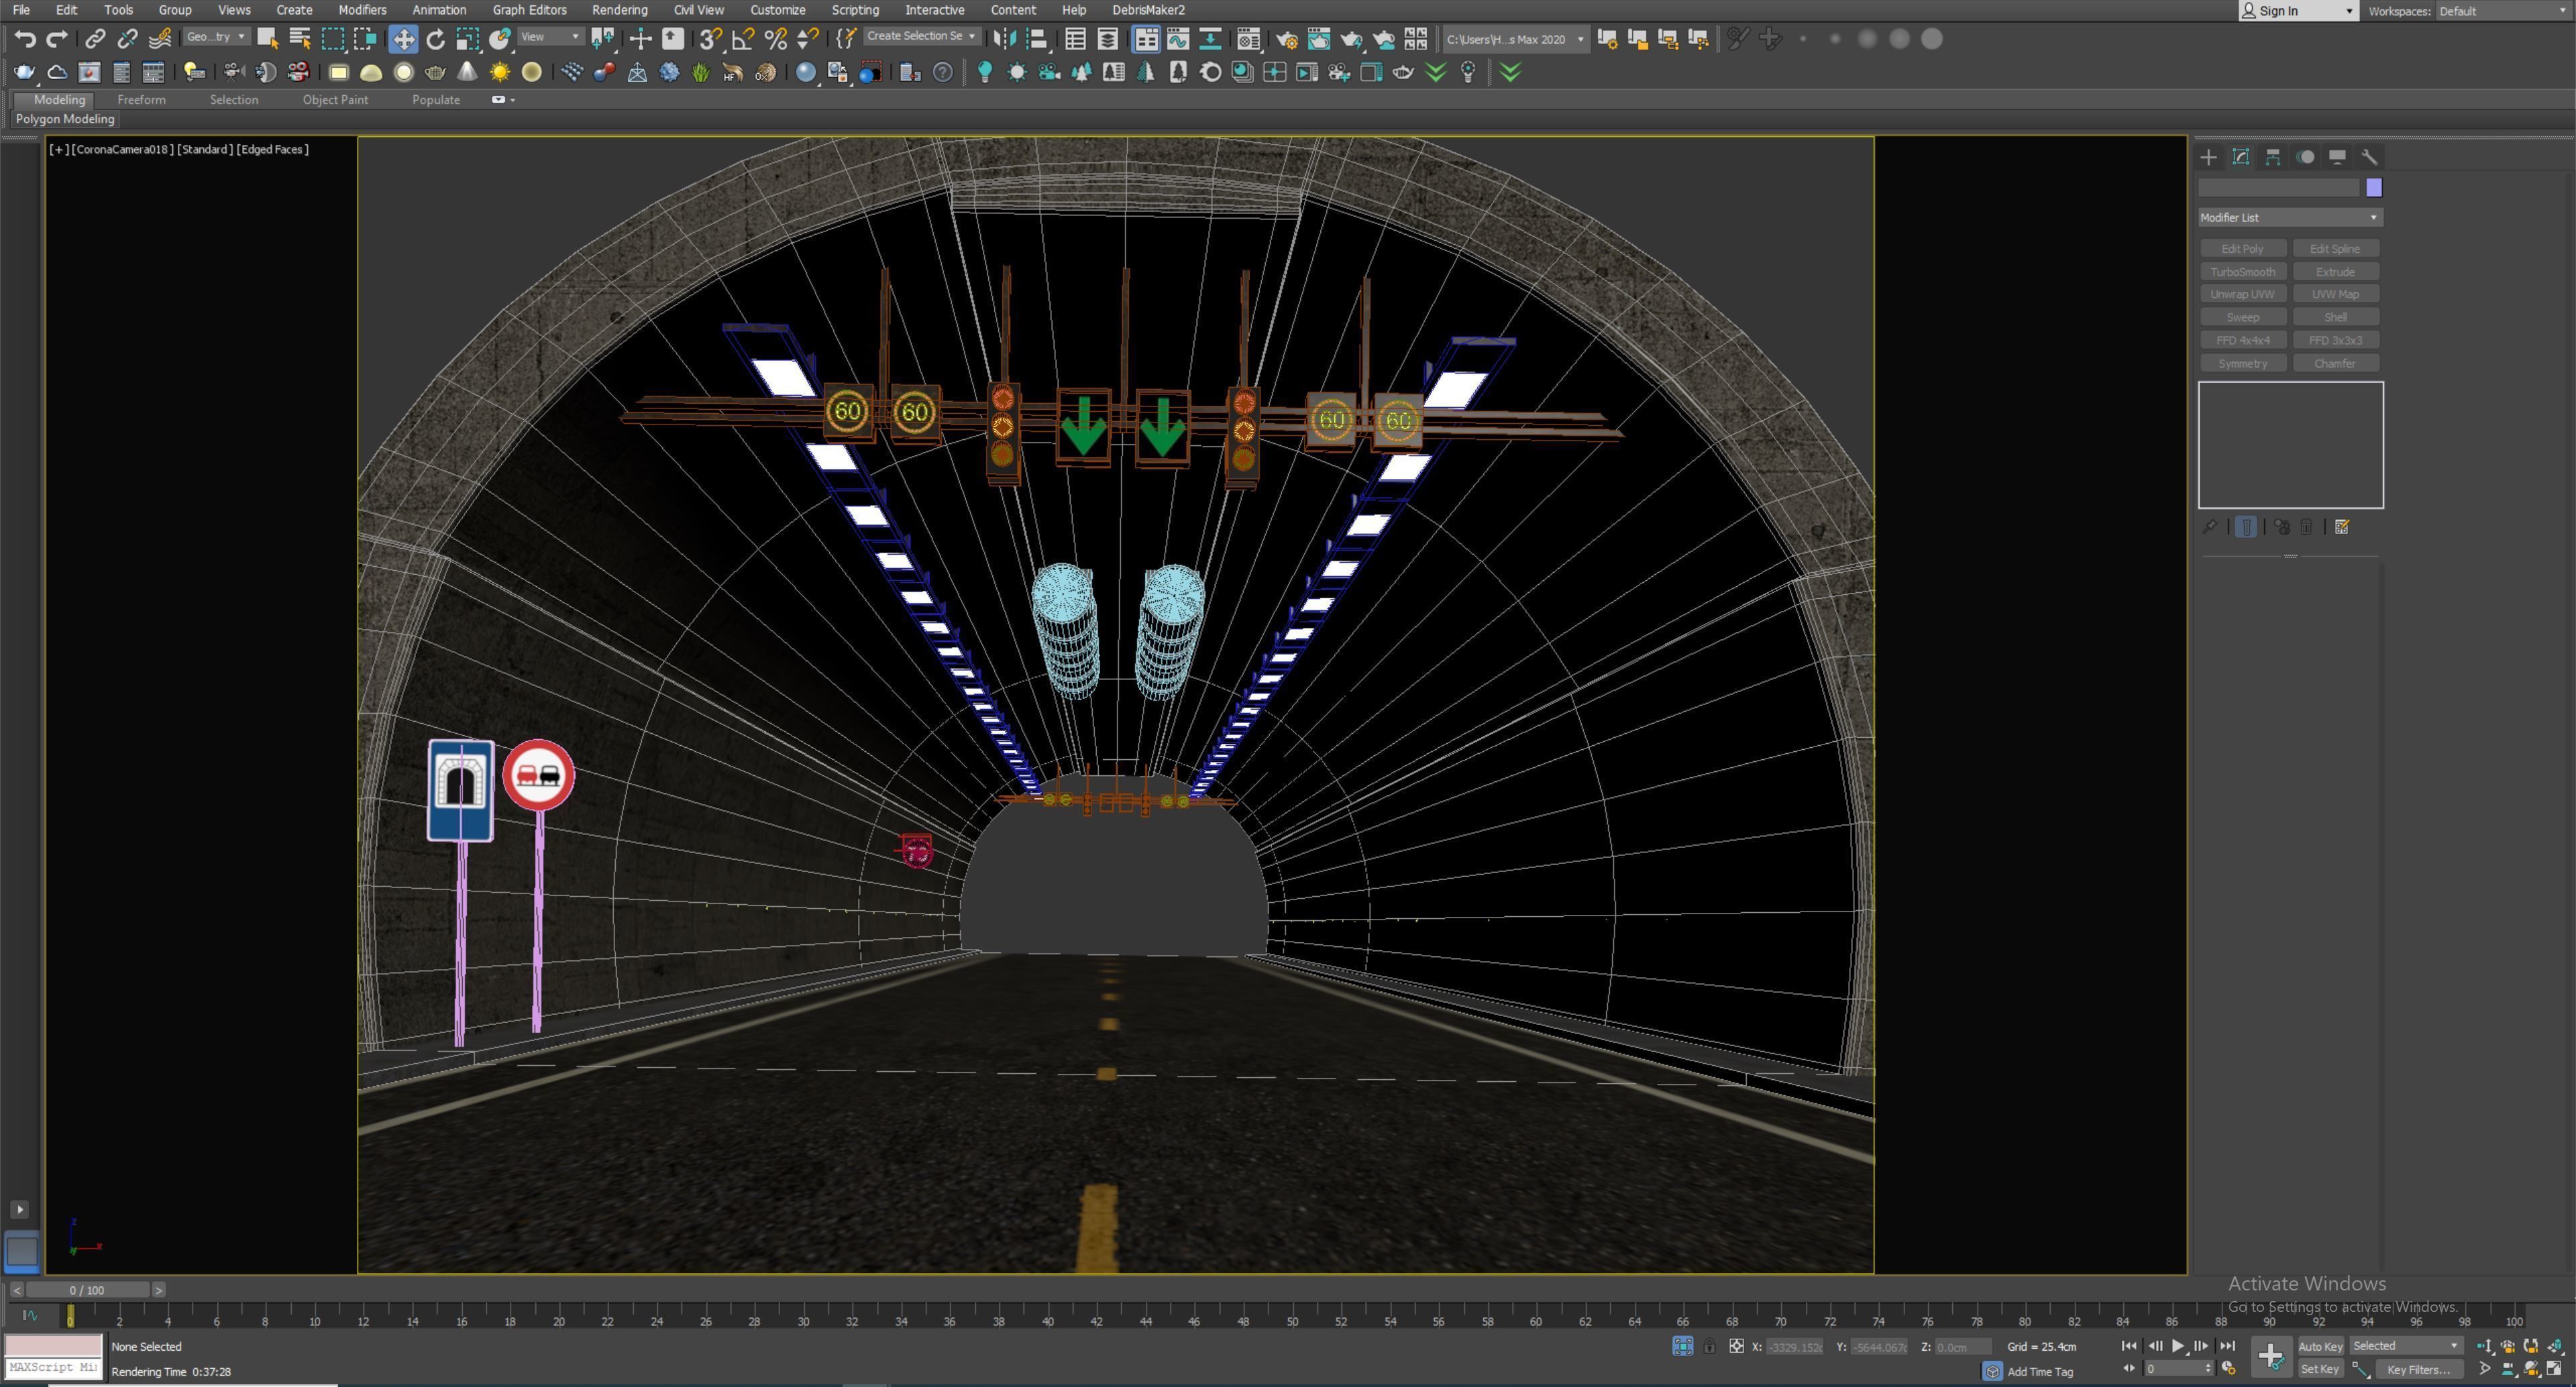Open the Rendering menu
This screenshot has height=1387, width=2576.
(619, 10)
